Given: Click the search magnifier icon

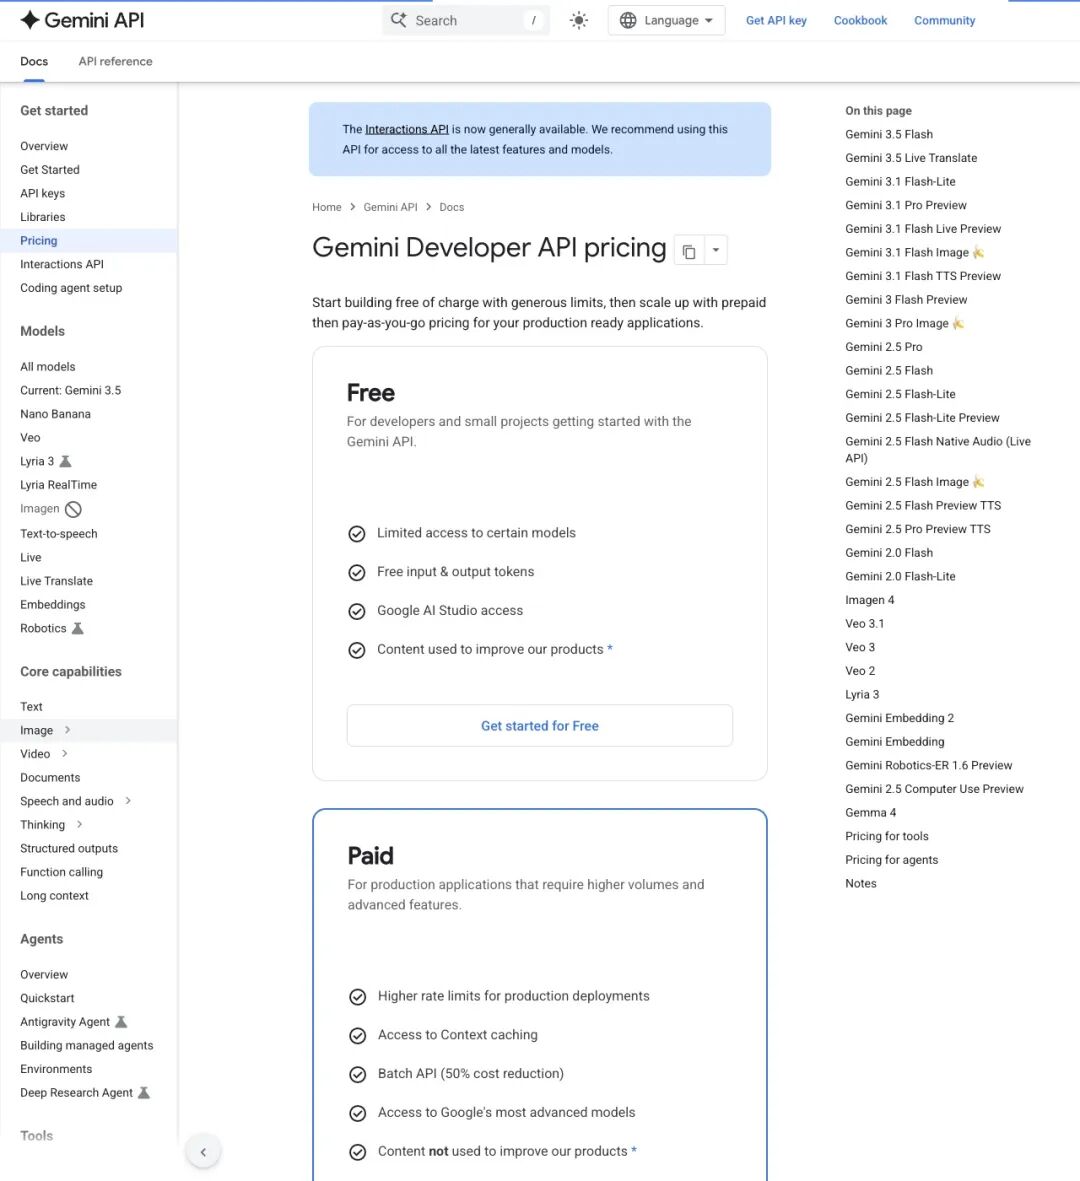Looking at the screenshot, I should pyautogui.click(x=398, y=20).
